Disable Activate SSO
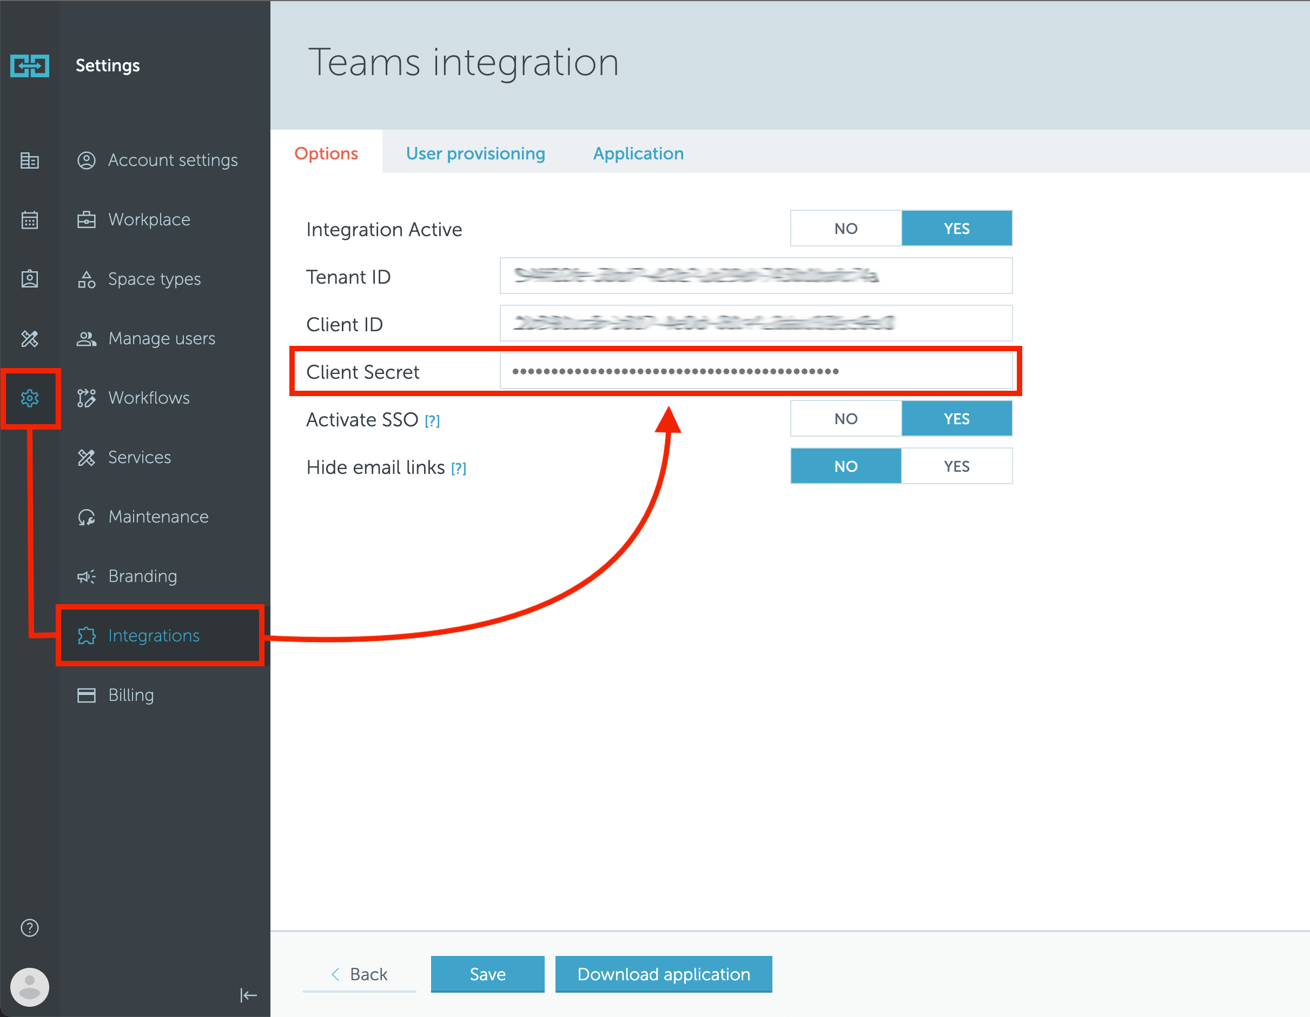Image resolution: width=1310 pixels, height=1017 pixels. [x=845, y=418]
